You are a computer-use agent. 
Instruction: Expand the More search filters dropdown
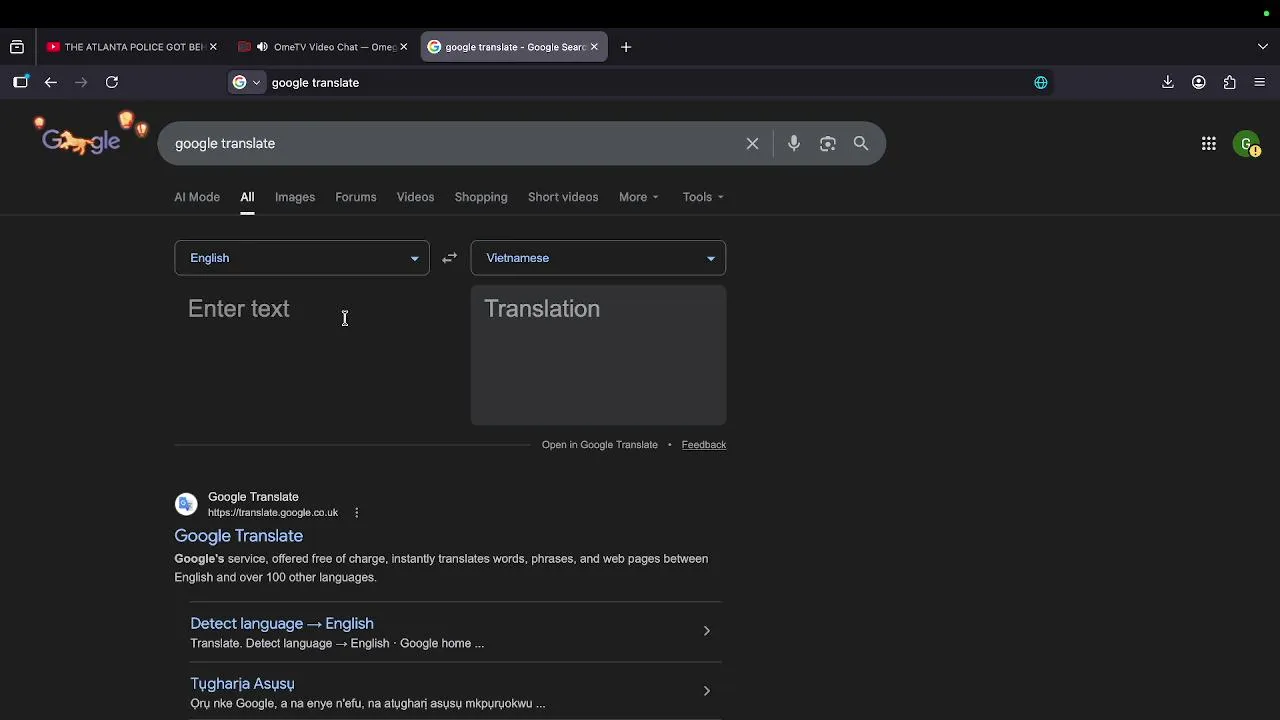point(639,197)
